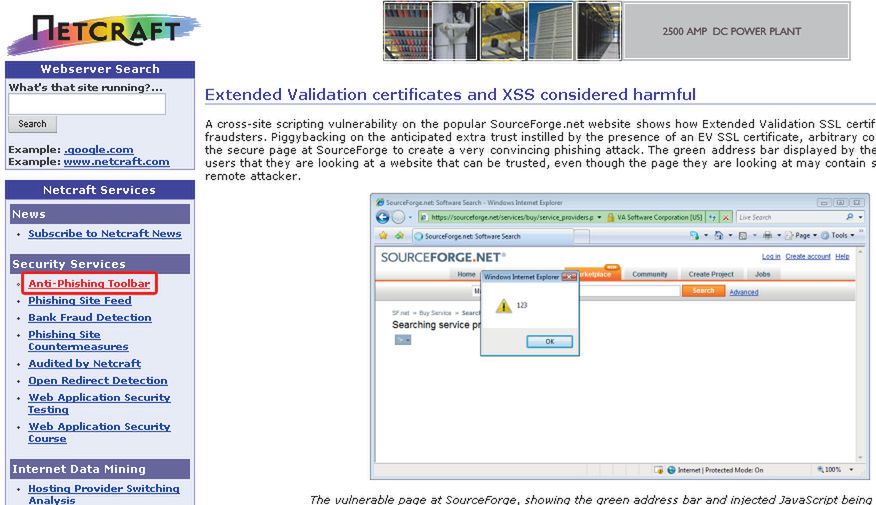
Task: Click the padlock icon in address bar
Action: point(610,217)
